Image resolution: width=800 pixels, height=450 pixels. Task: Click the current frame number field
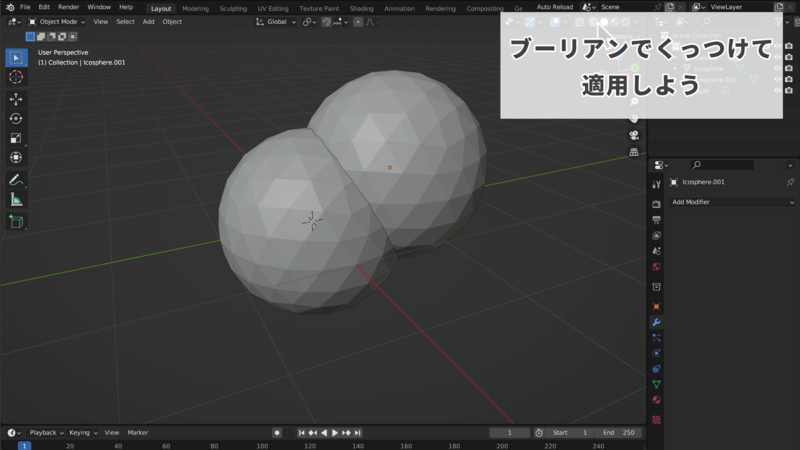(509, 433)
